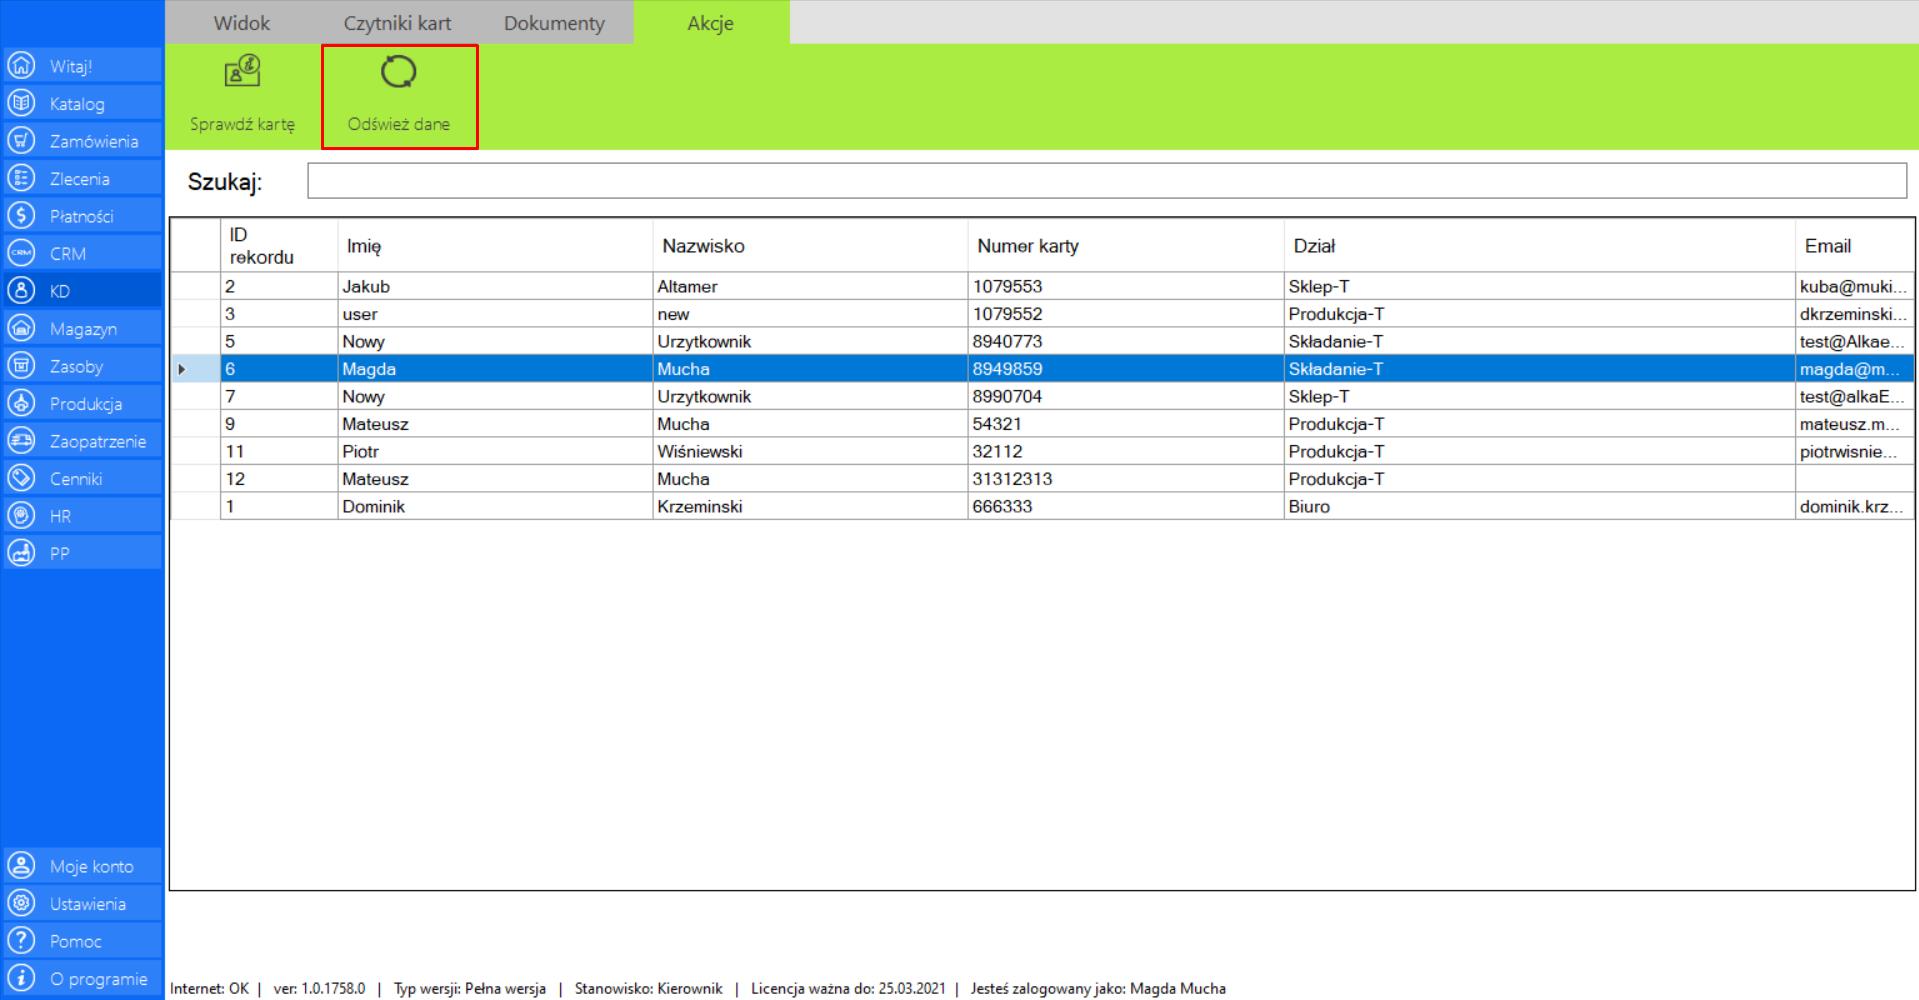Open the Cenniki tag icon
Screen dimensions: 1919x1000
pyautogui.click(x=21, y=478)
